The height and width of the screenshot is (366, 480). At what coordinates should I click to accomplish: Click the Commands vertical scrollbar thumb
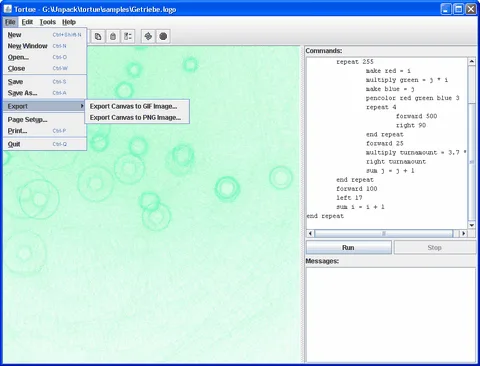472,162
